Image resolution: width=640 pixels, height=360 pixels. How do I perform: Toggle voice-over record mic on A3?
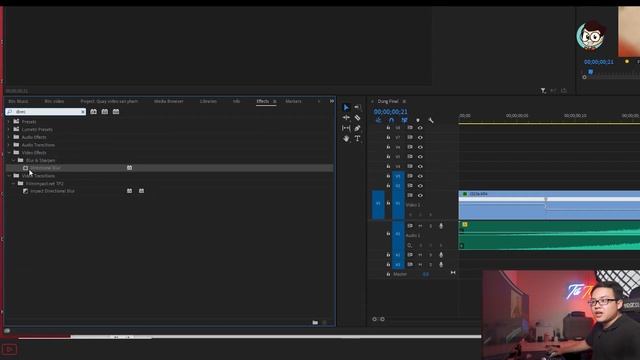point(441,264)
